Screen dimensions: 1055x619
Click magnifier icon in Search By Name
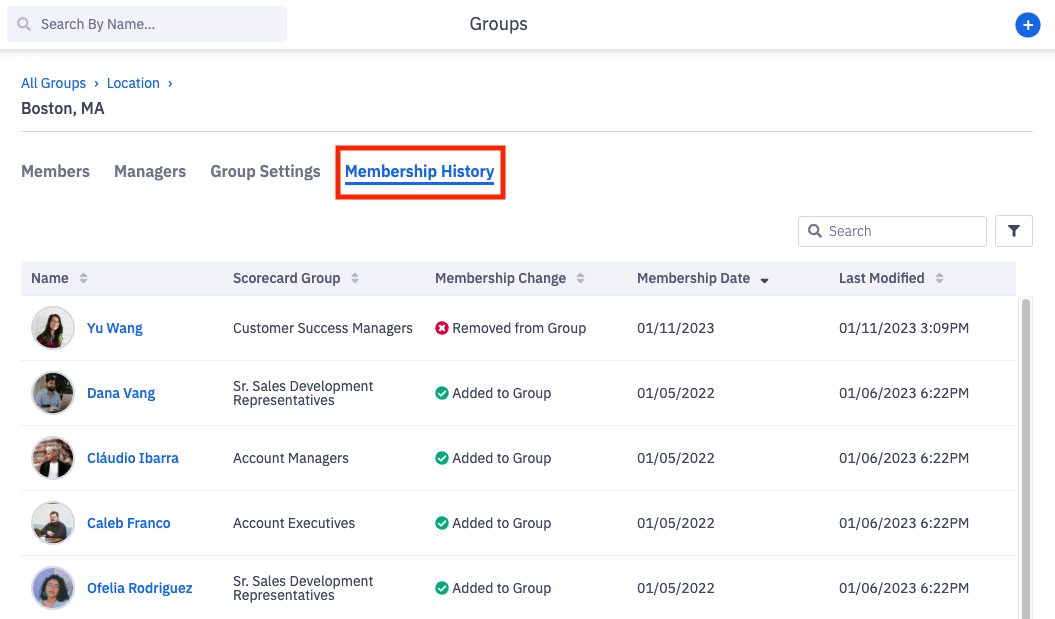tap(24, 24)
